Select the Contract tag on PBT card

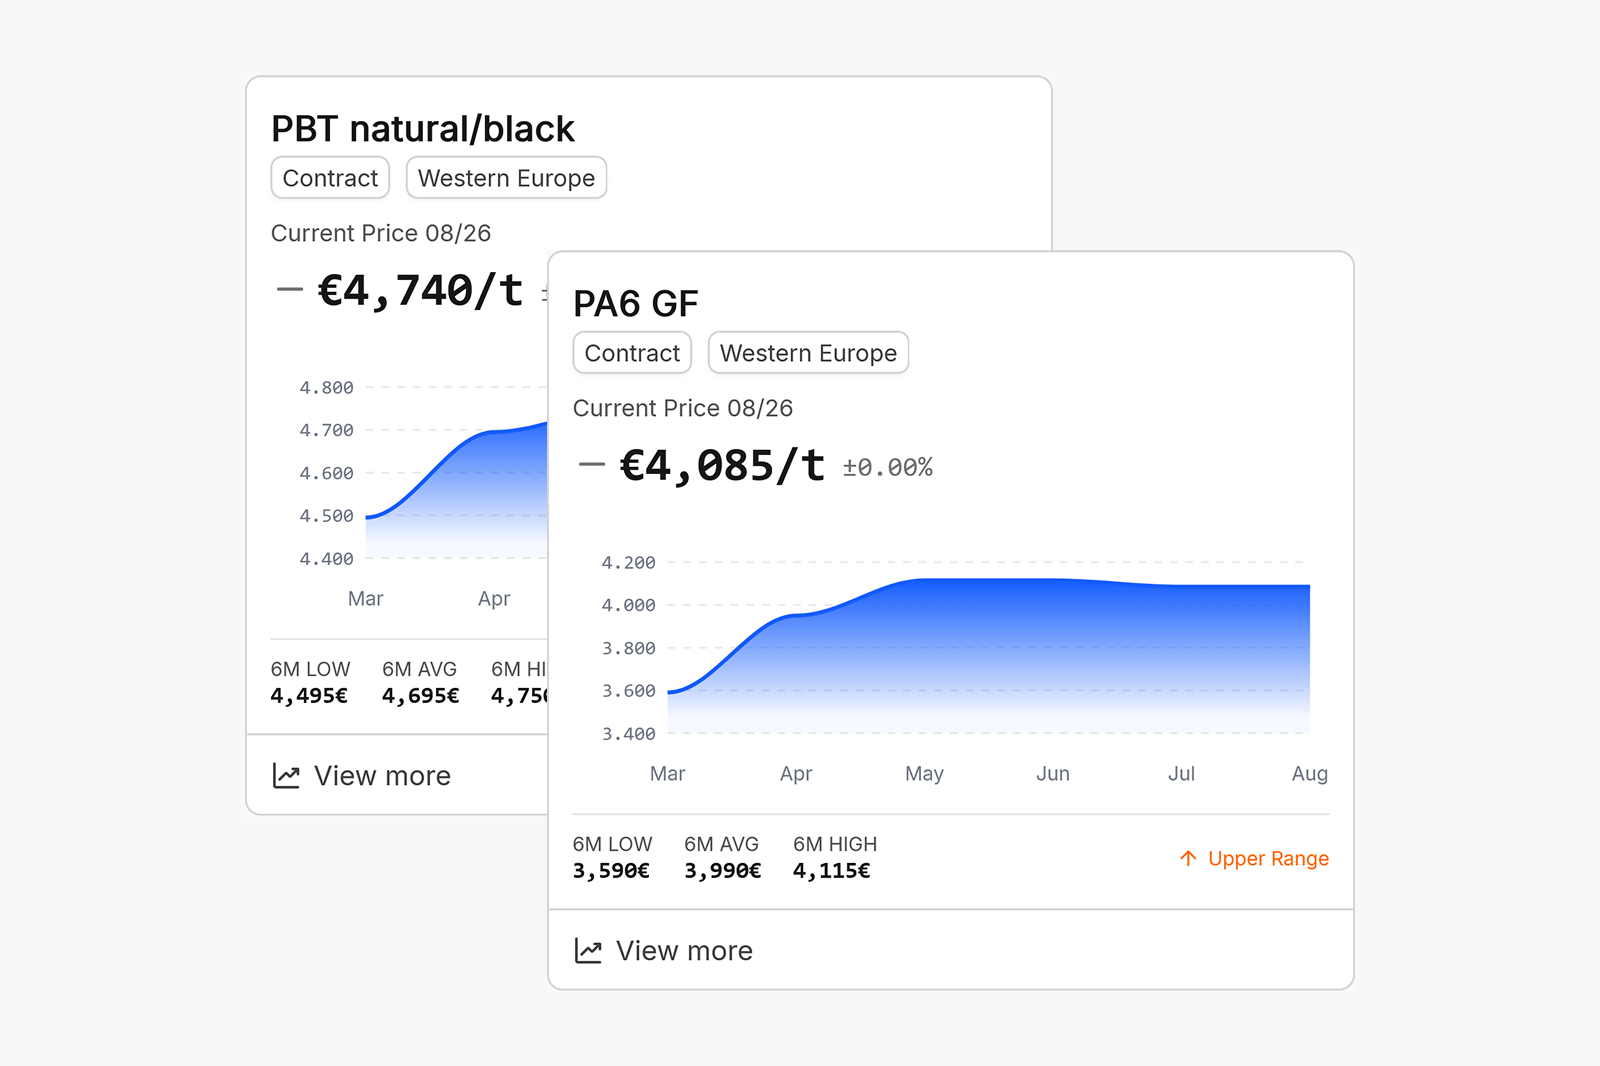click(x=330, y=178)
